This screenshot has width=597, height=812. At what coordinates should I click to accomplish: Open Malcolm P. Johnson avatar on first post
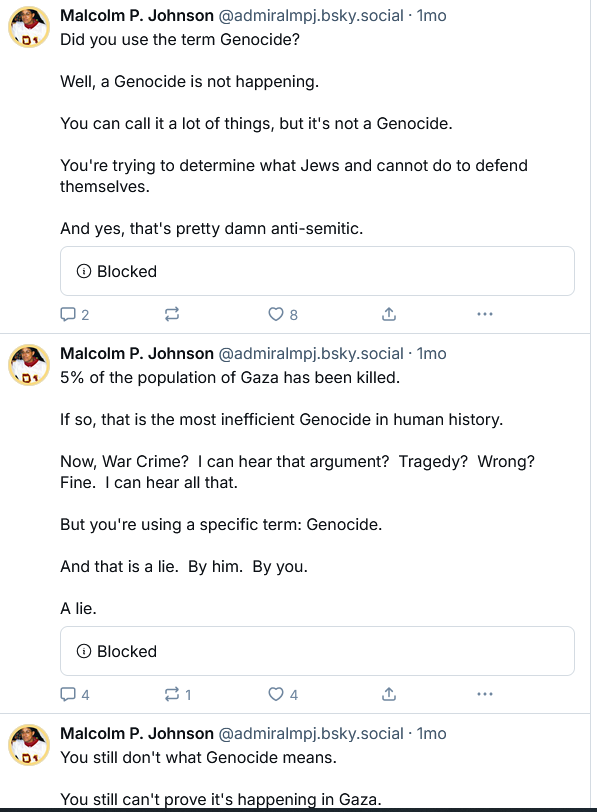coord(29,27)
